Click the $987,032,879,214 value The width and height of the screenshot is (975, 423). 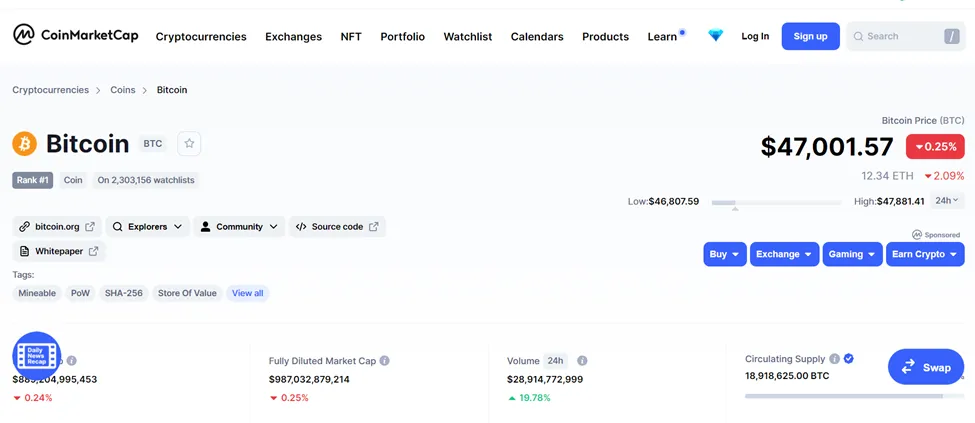309,379
